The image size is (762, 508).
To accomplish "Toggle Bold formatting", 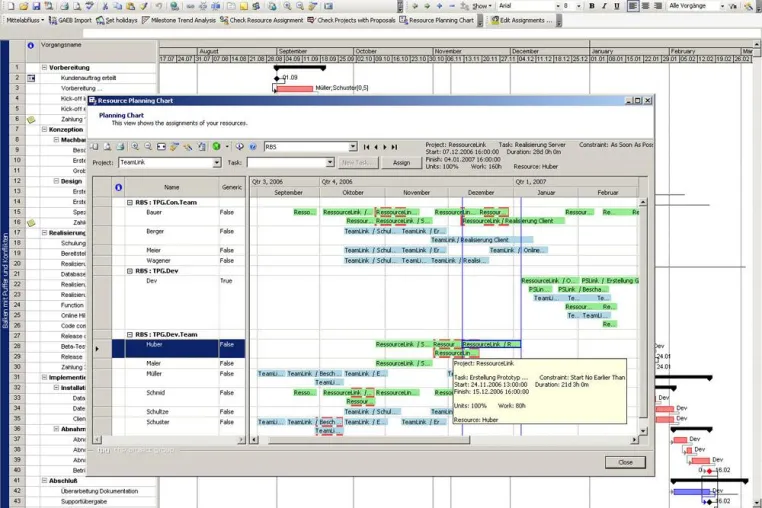I will click(592, 6).
